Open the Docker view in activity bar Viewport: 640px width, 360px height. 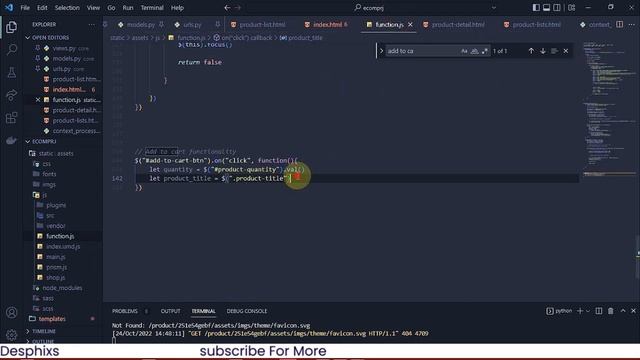coord(11,141)
